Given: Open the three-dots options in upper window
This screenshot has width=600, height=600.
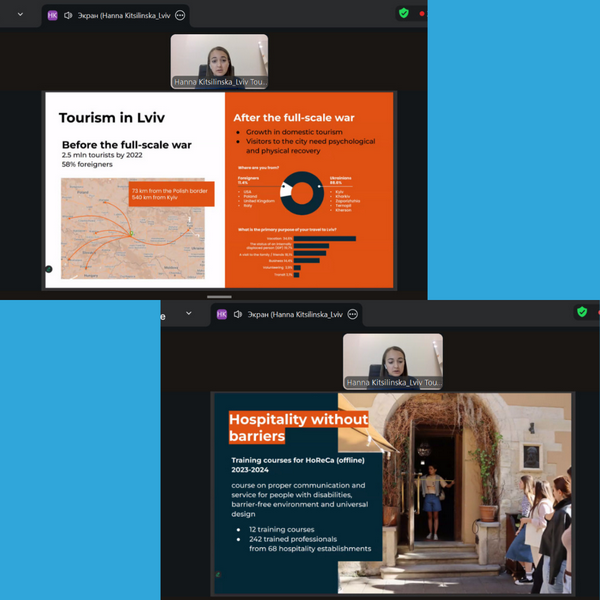Looking at the screenshot, I should (179, 15).
